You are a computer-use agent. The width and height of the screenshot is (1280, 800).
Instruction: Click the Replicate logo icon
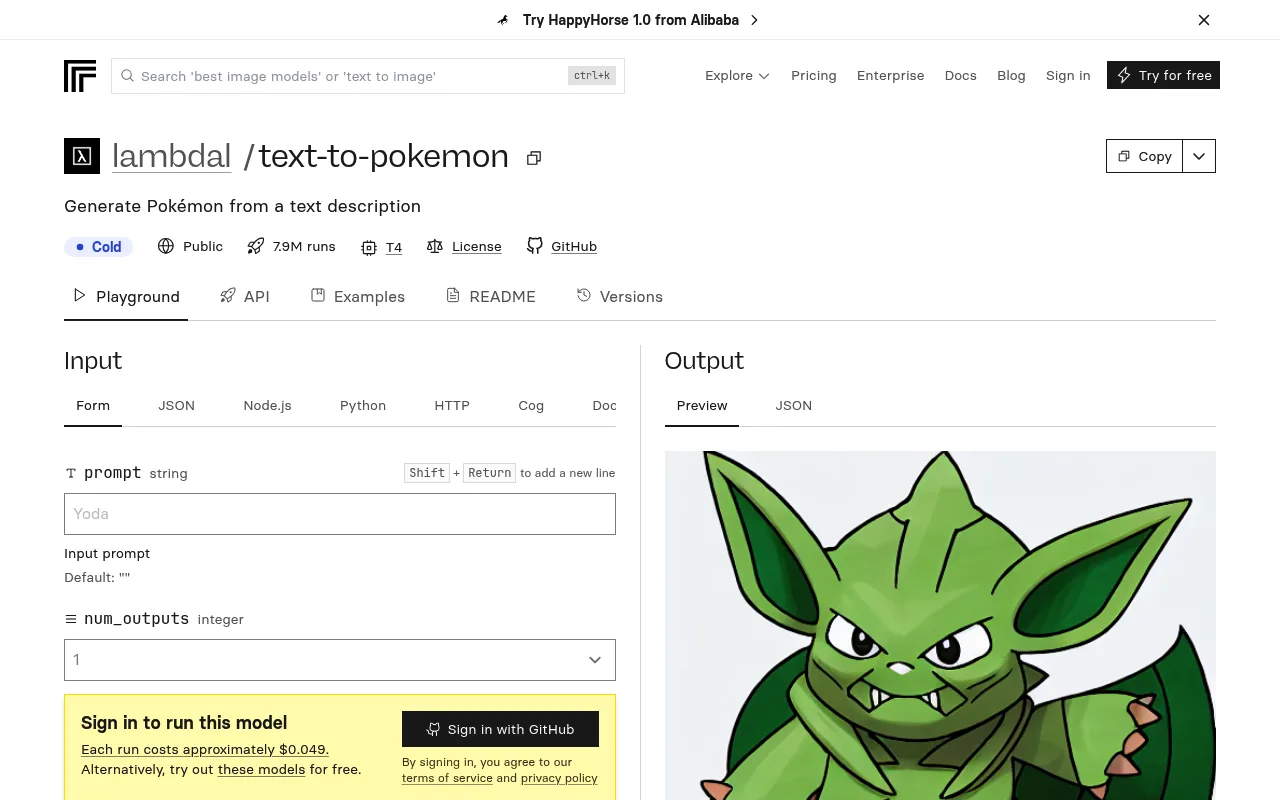[80, 76]
